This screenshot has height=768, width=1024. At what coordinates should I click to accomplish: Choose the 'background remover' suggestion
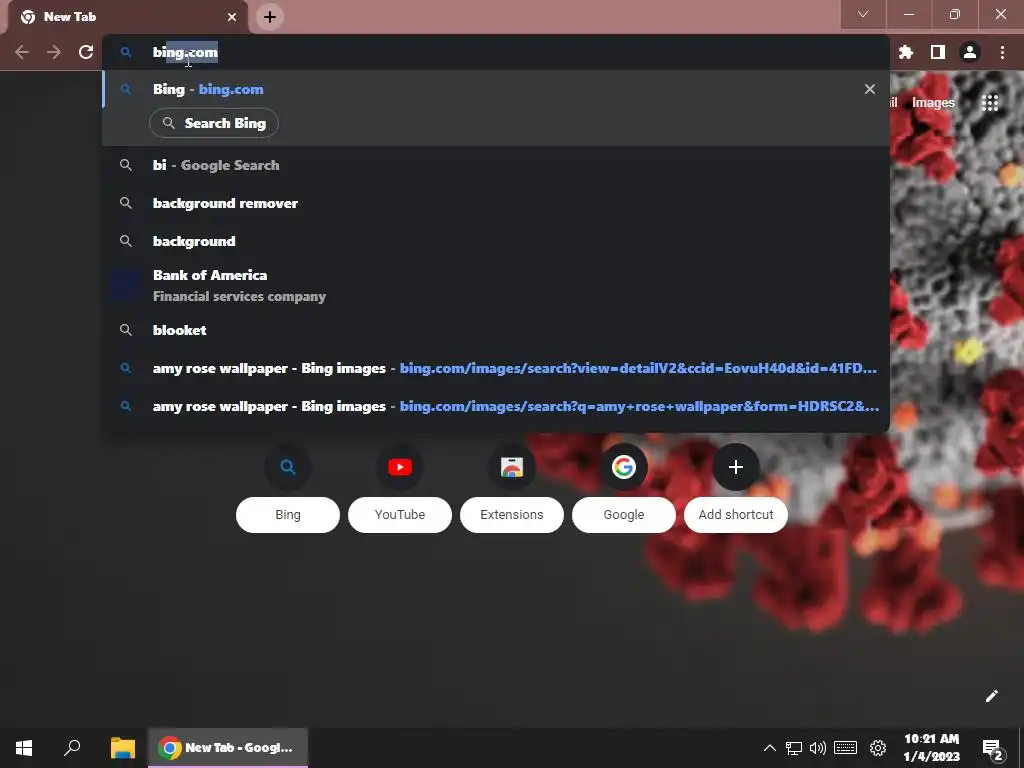(x=496, y=203)
